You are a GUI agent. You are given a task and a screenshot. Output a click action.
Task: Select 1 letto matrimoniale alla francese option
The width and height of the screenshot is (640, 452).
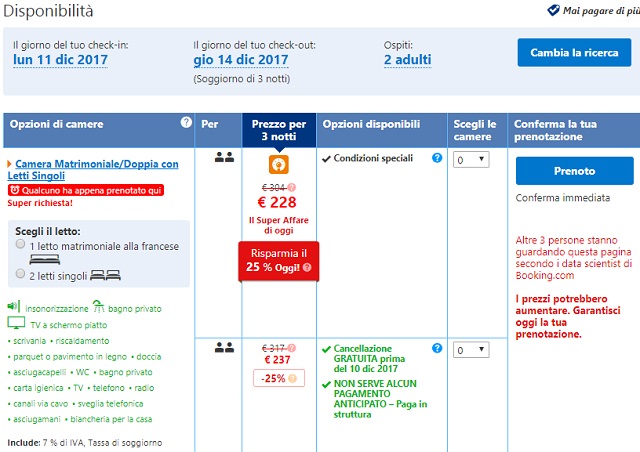click(20, 244)
